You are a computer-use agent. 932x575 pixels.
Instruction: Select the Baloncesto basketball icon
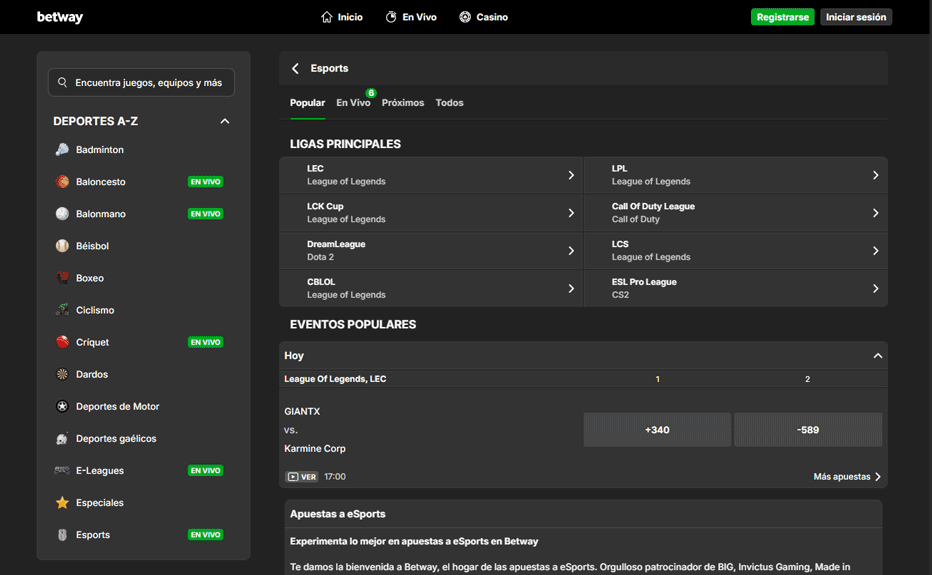tap(62, 182)
